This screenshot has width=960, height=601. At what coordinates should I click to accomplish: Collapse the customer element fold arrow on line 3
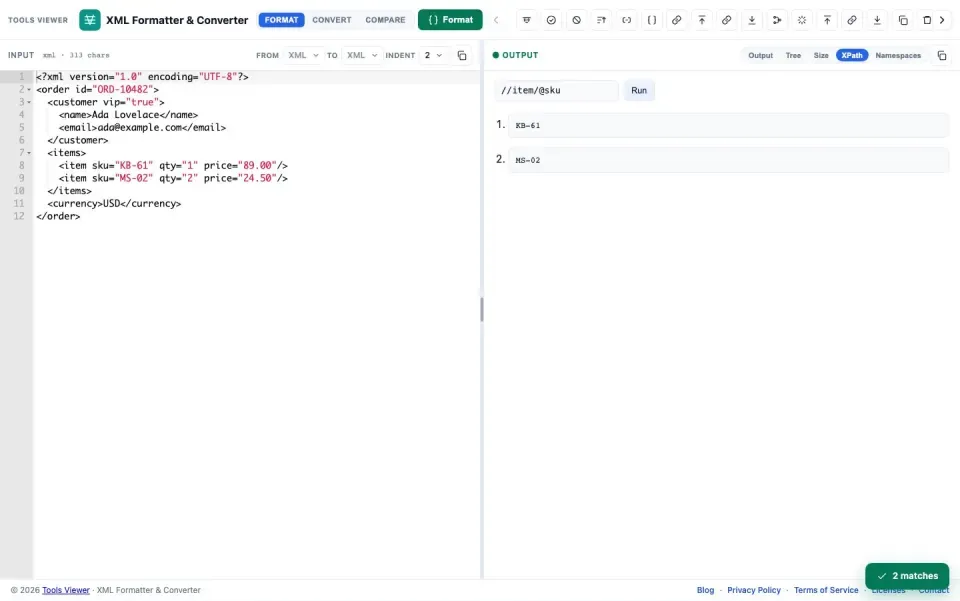point(29,102)
